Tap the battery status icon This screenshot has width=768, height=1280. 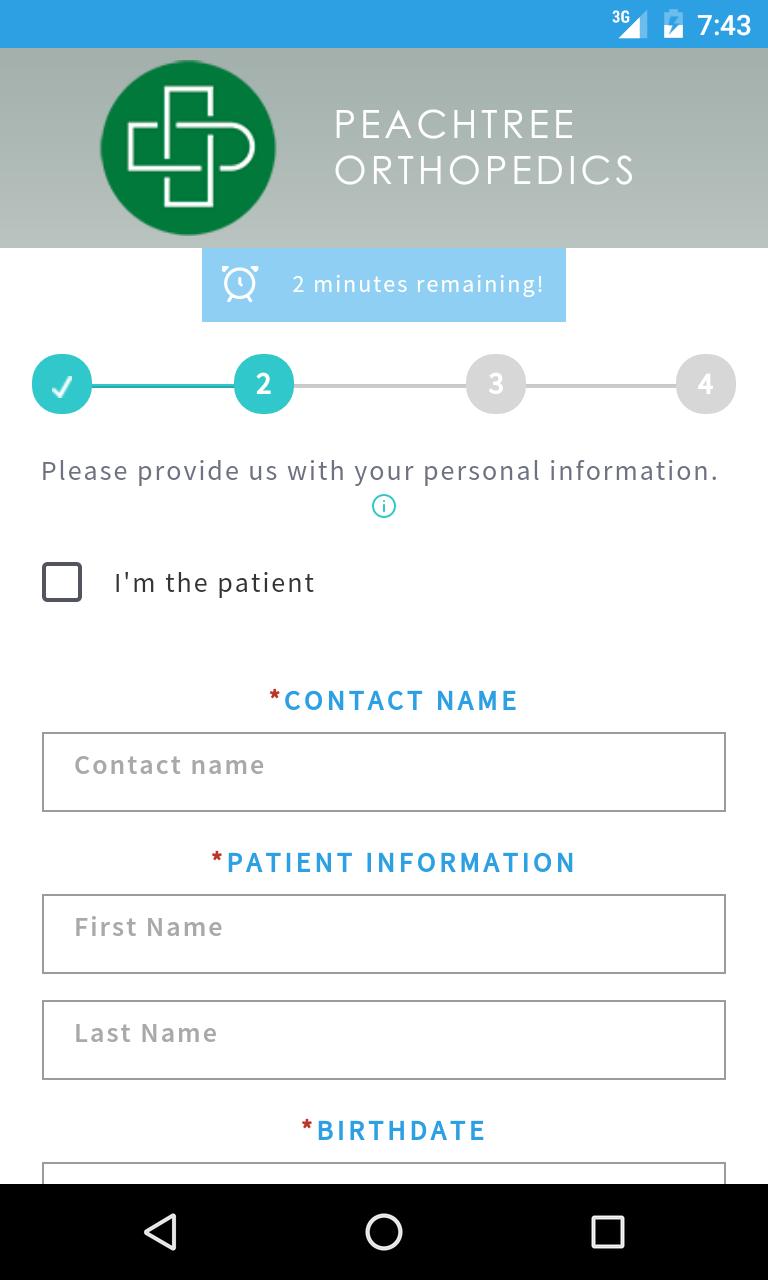click(x=673, y=24)
